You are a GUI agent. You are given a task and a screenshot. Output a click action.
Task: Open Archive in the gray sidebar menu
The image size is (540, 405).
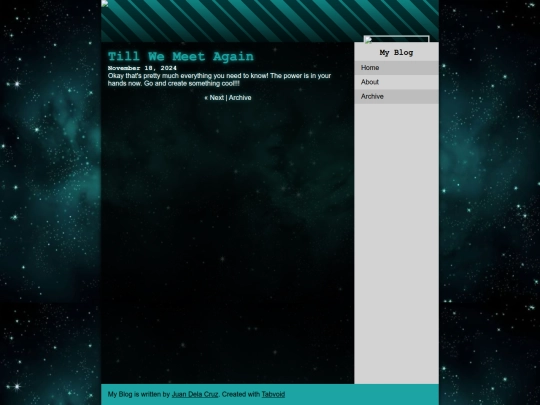pos(396,97)
